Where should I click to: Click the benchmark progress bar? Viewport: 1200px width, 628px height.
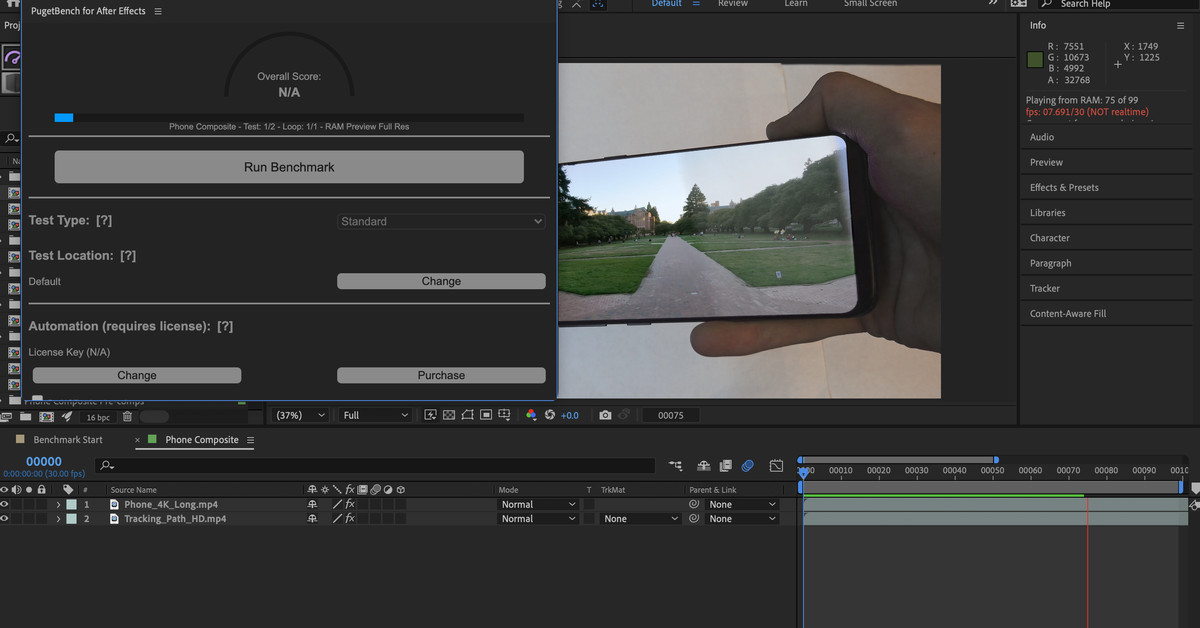pyautogui.click(x=289, y=117)
